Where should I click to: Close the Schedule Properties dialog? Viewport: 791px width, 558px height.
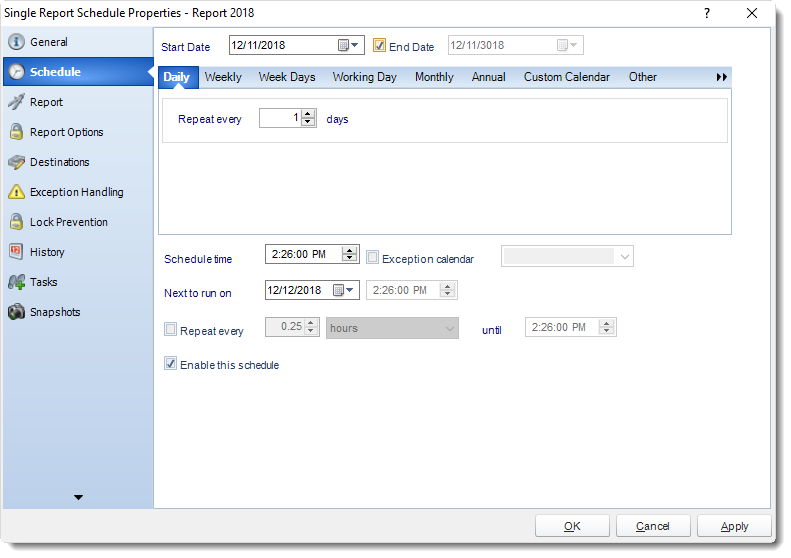point(752,13)
